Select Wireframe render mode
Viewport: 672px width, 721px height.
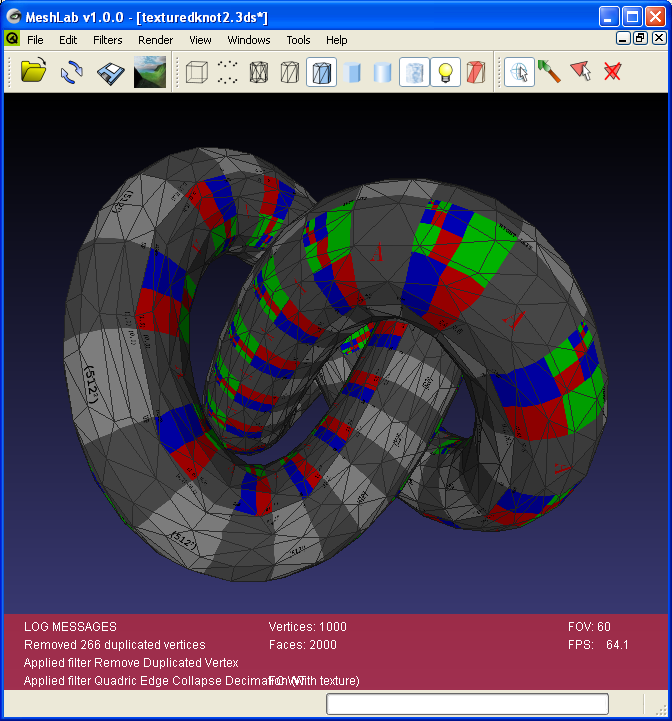(x=259, y=72)
